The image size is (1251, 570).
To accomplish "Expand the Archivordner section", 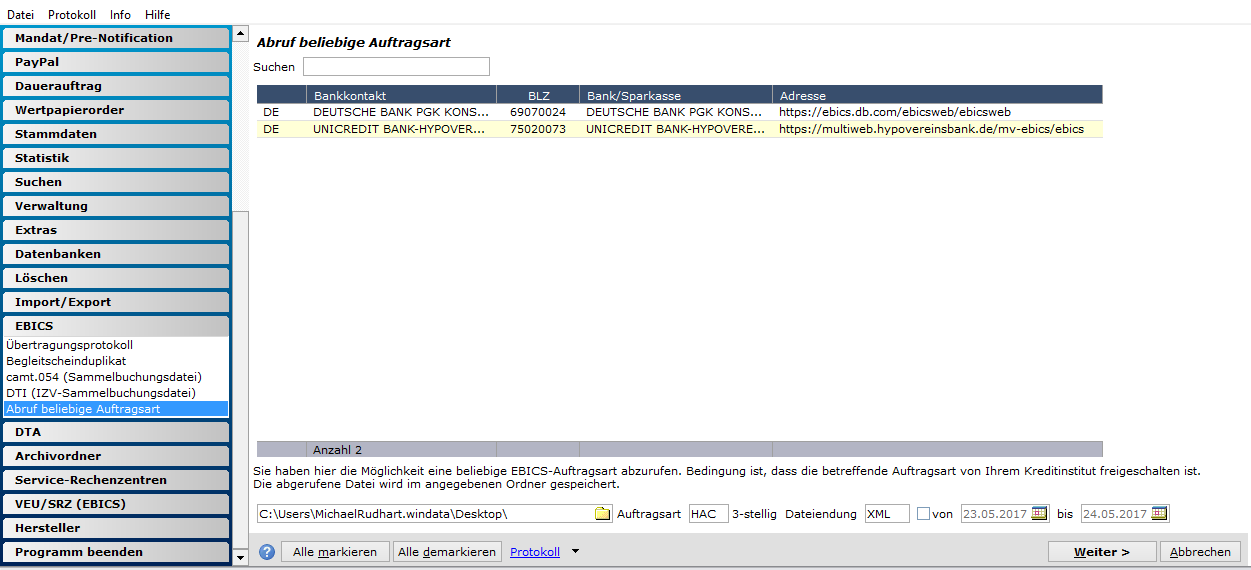I will pos(115,456).
